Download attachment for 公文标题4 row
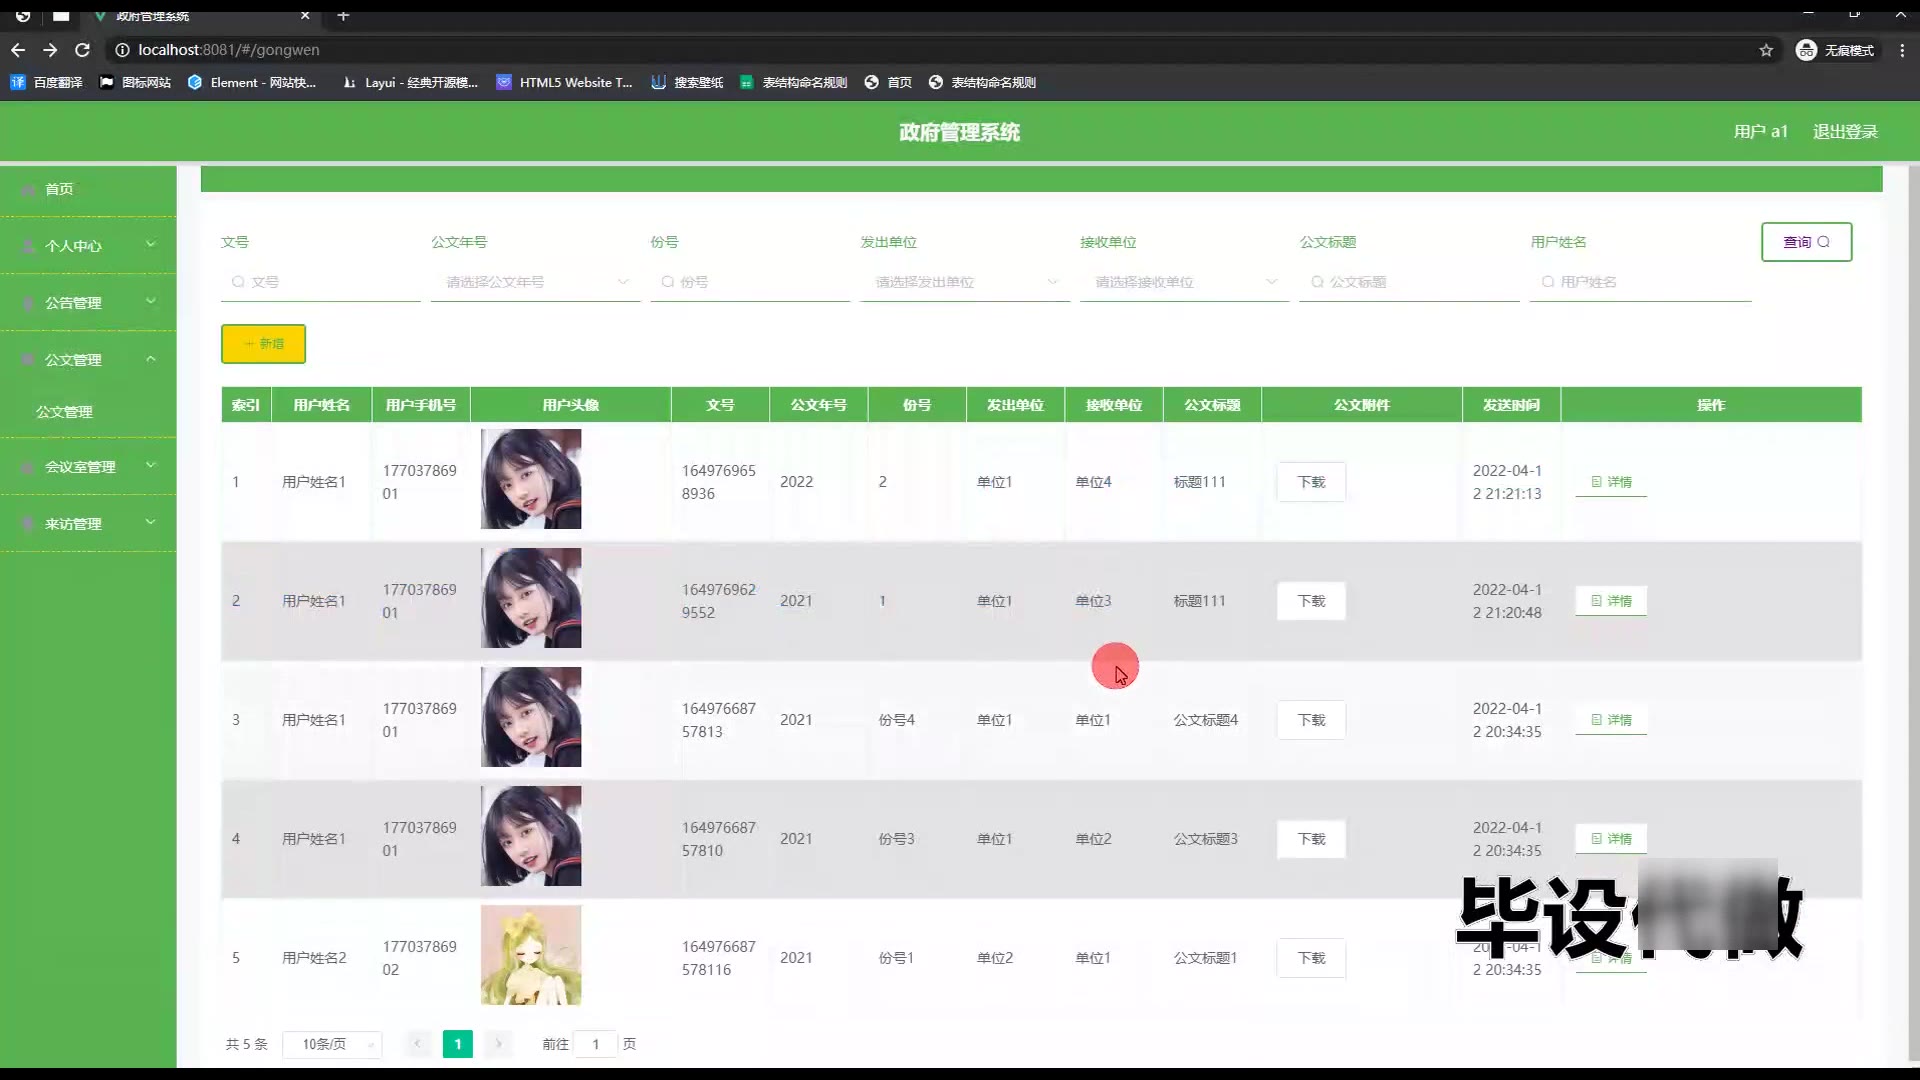1920x1080 pixels. (1311, 720)
